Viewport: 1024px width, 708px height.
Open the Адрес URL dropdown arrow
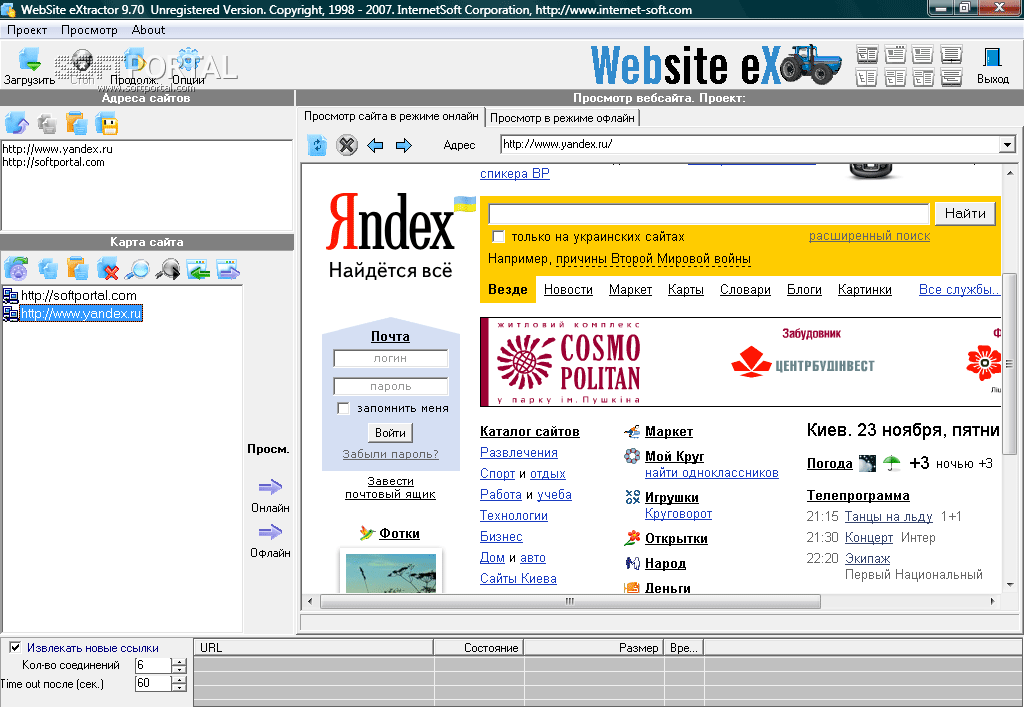[1007, 144]
